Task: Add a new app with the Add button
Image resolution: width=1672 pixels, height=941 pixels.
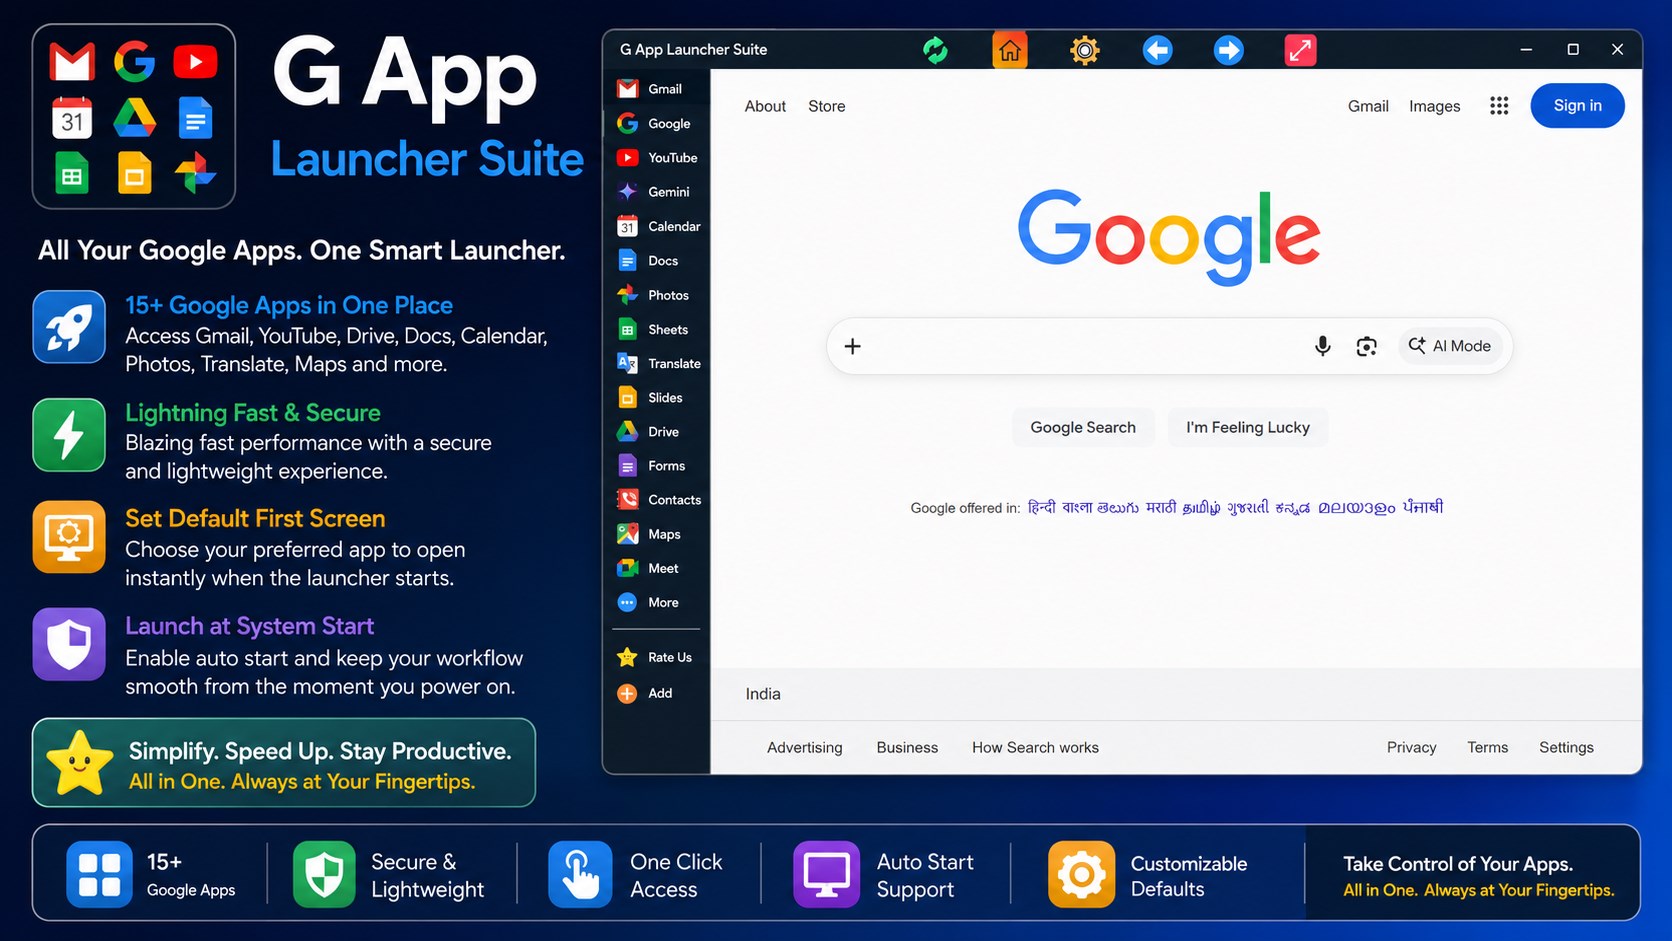Action: pos(656,693)
